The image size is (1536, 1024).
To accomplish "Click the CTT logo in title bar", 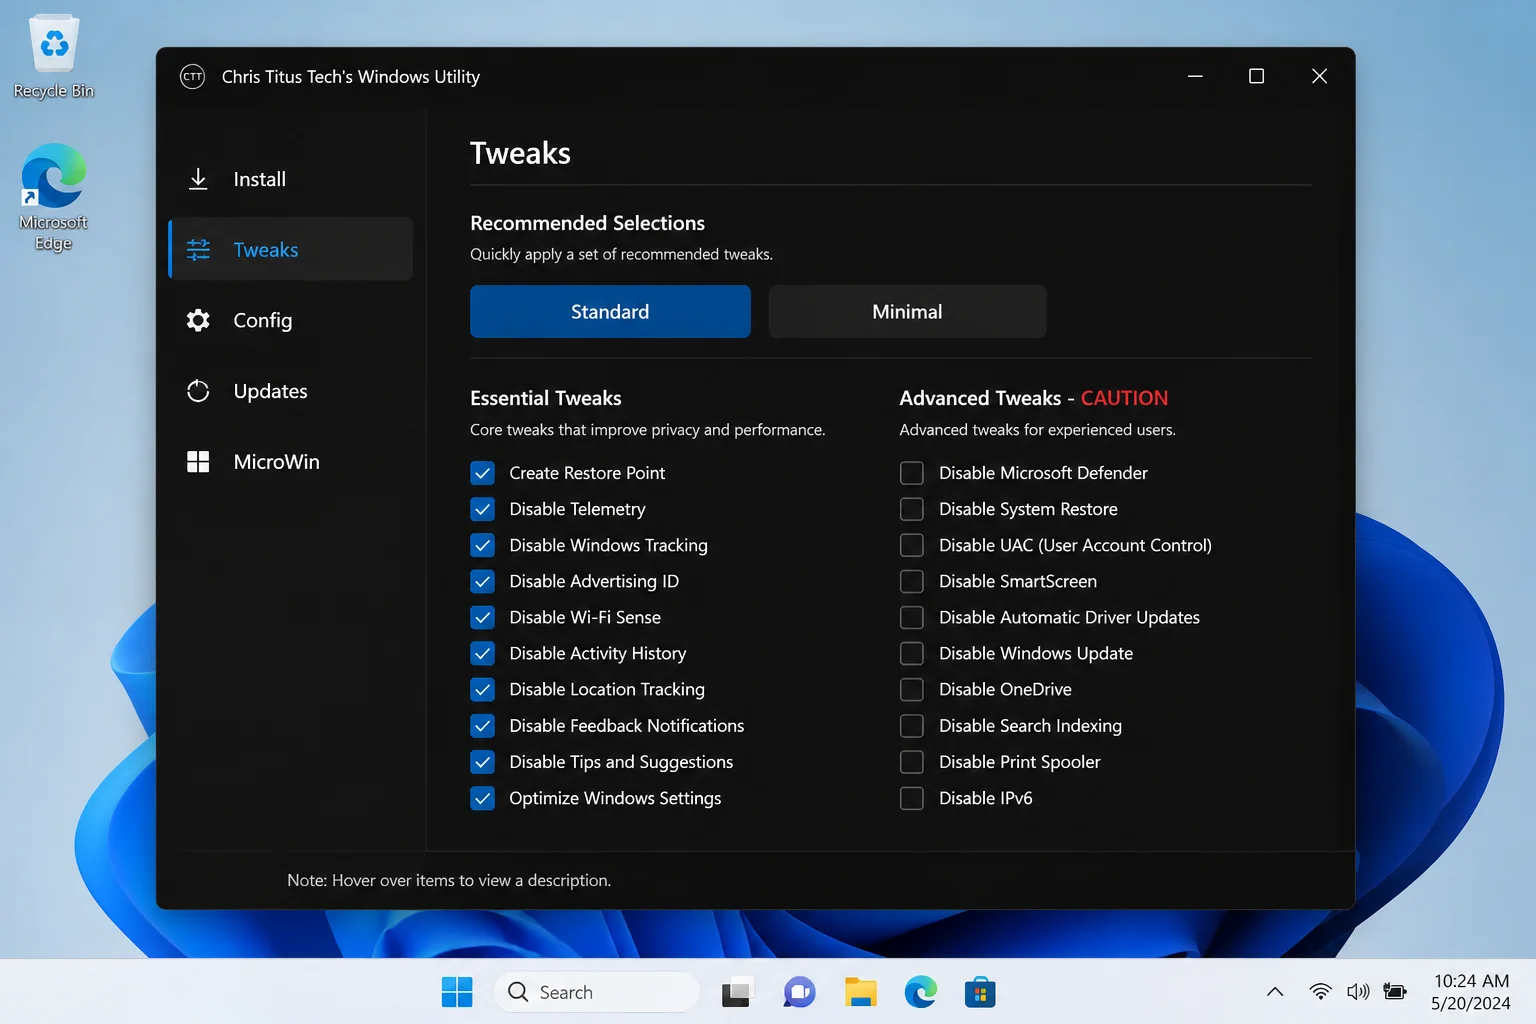I will pyautogui.click(x=192, y=77).
